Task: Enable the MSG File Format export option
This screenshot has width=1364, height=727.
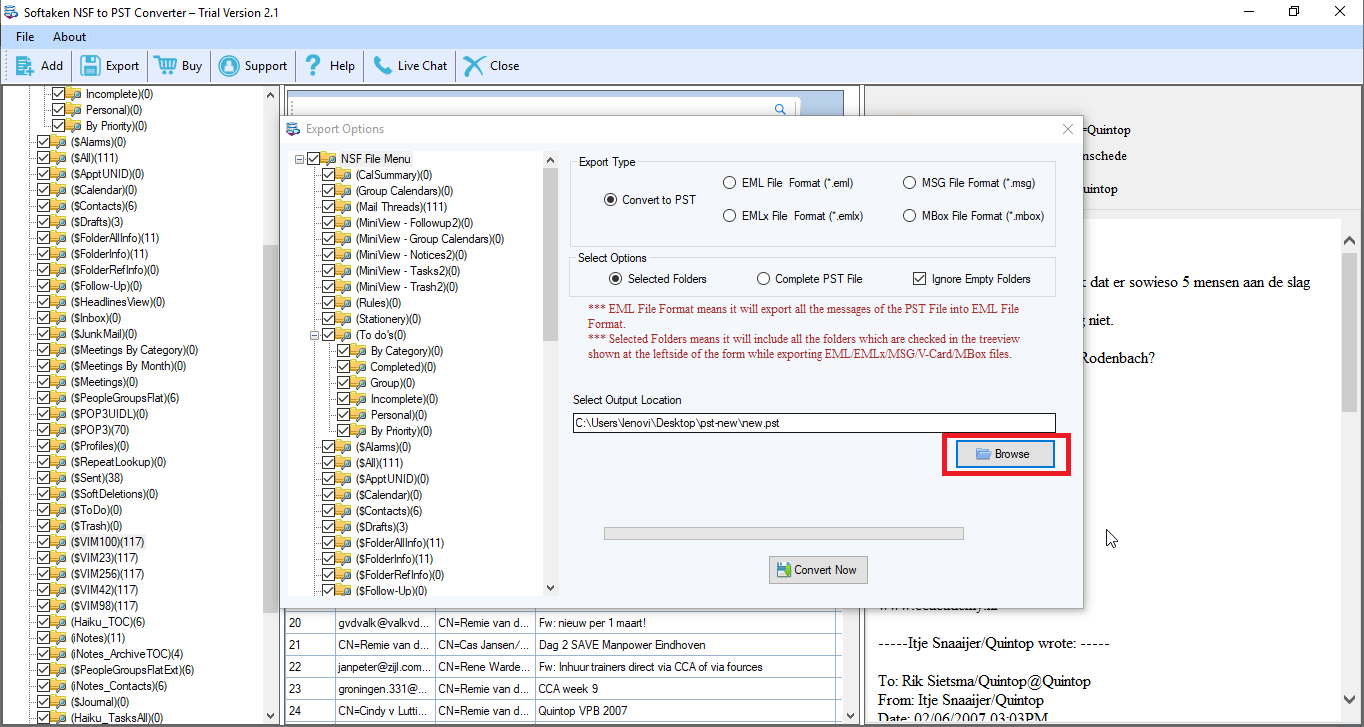Action: point(910,182)
